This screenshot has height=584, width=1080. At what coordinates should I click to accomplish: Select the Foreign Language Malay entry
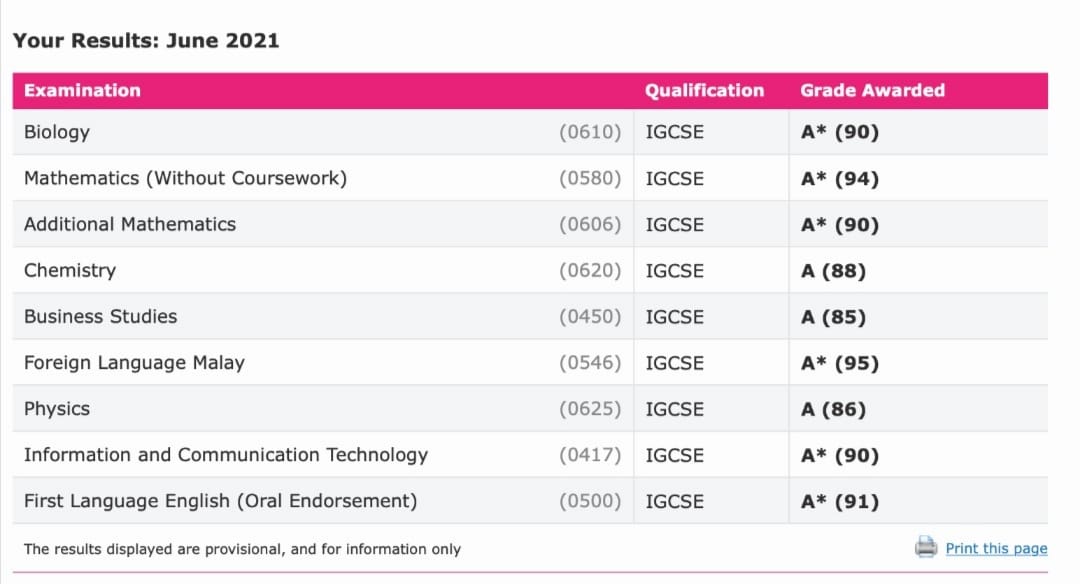click(134, 362)
